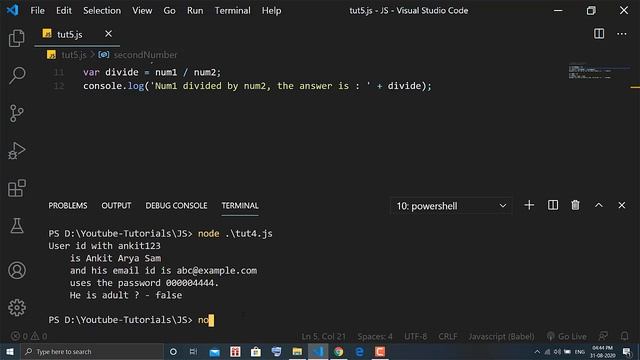Screen dimensions: 640x360
Task: Click line number 11 in gutter
Action: [59, 72]
